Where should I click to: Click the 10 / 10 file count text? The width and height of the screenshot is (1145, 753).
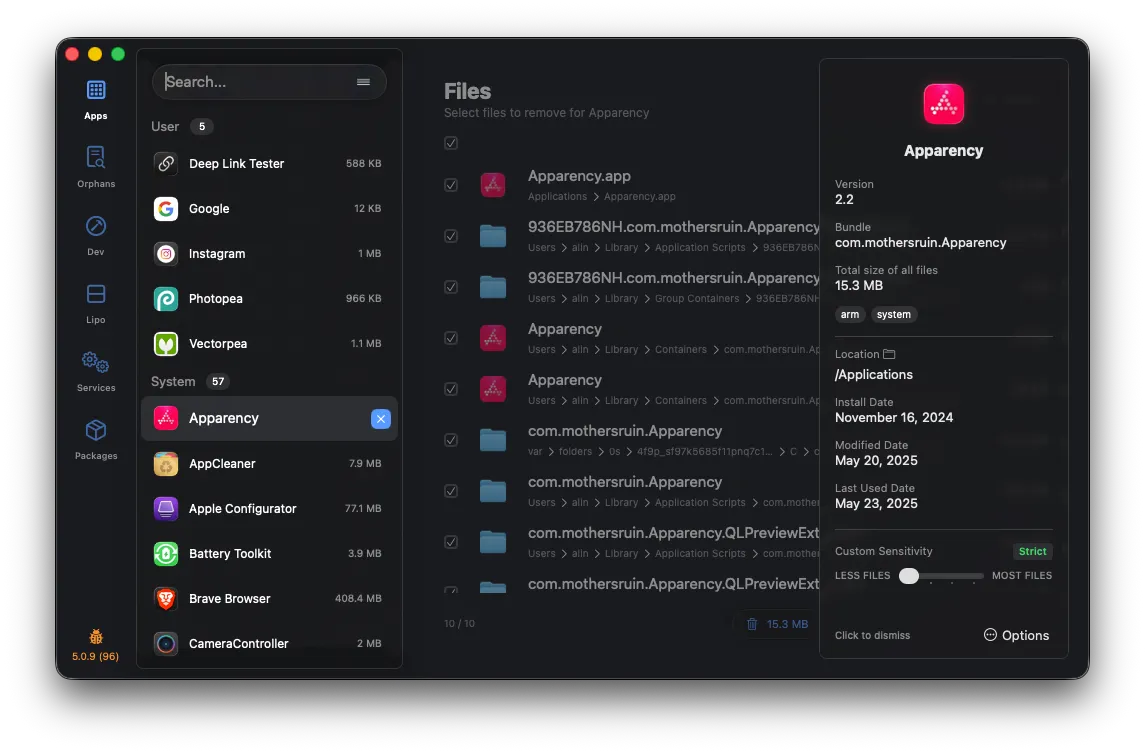459,624
